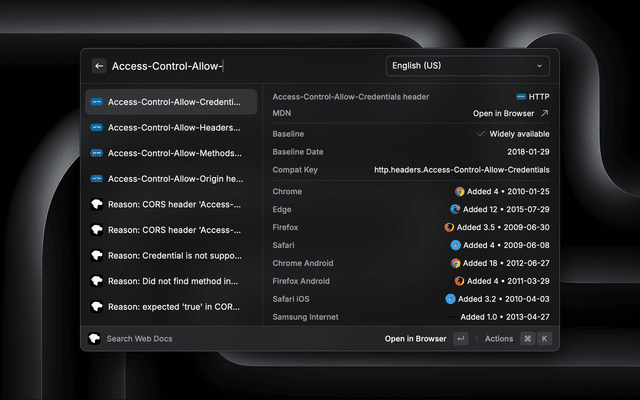Screen dimensions: 640x400
Task: Choose the Access-Control-Allow-Methods entry
Action: (x=170, y=153)
